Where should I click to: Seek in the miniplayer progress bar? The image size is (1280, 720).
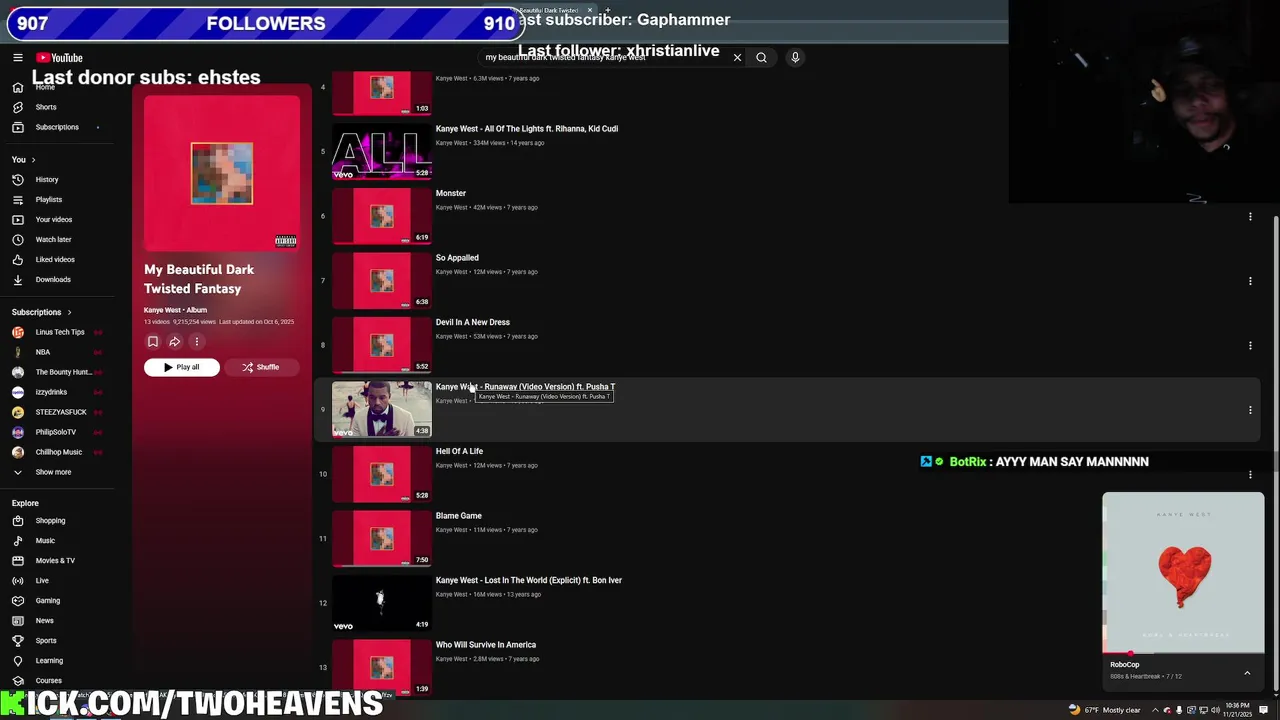point(1183,653)
